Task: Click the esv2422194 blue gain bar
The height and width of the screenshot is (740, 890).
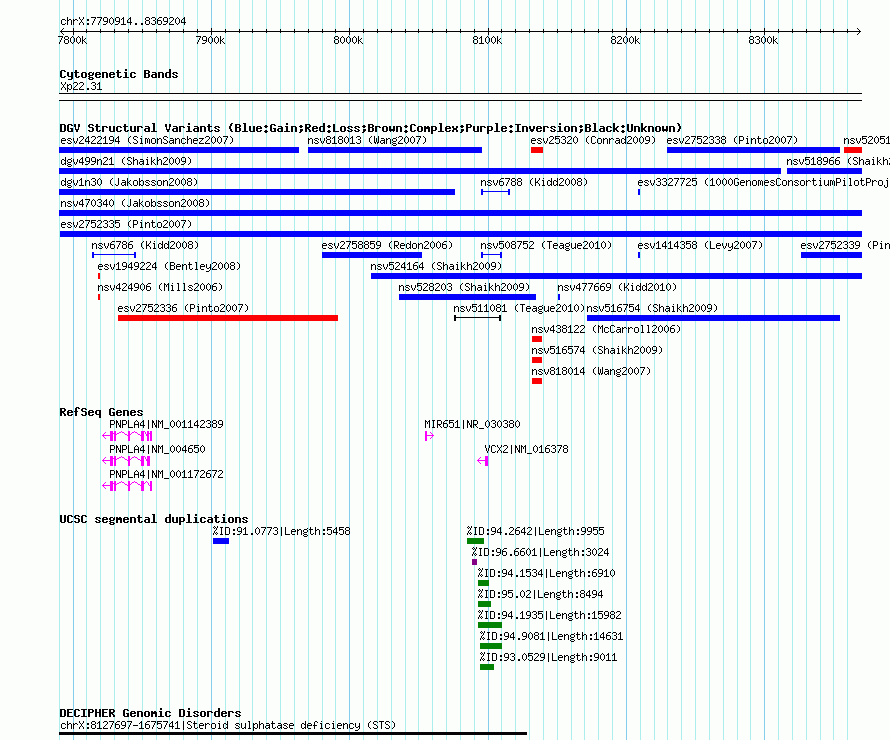Action: coord(179,150)
